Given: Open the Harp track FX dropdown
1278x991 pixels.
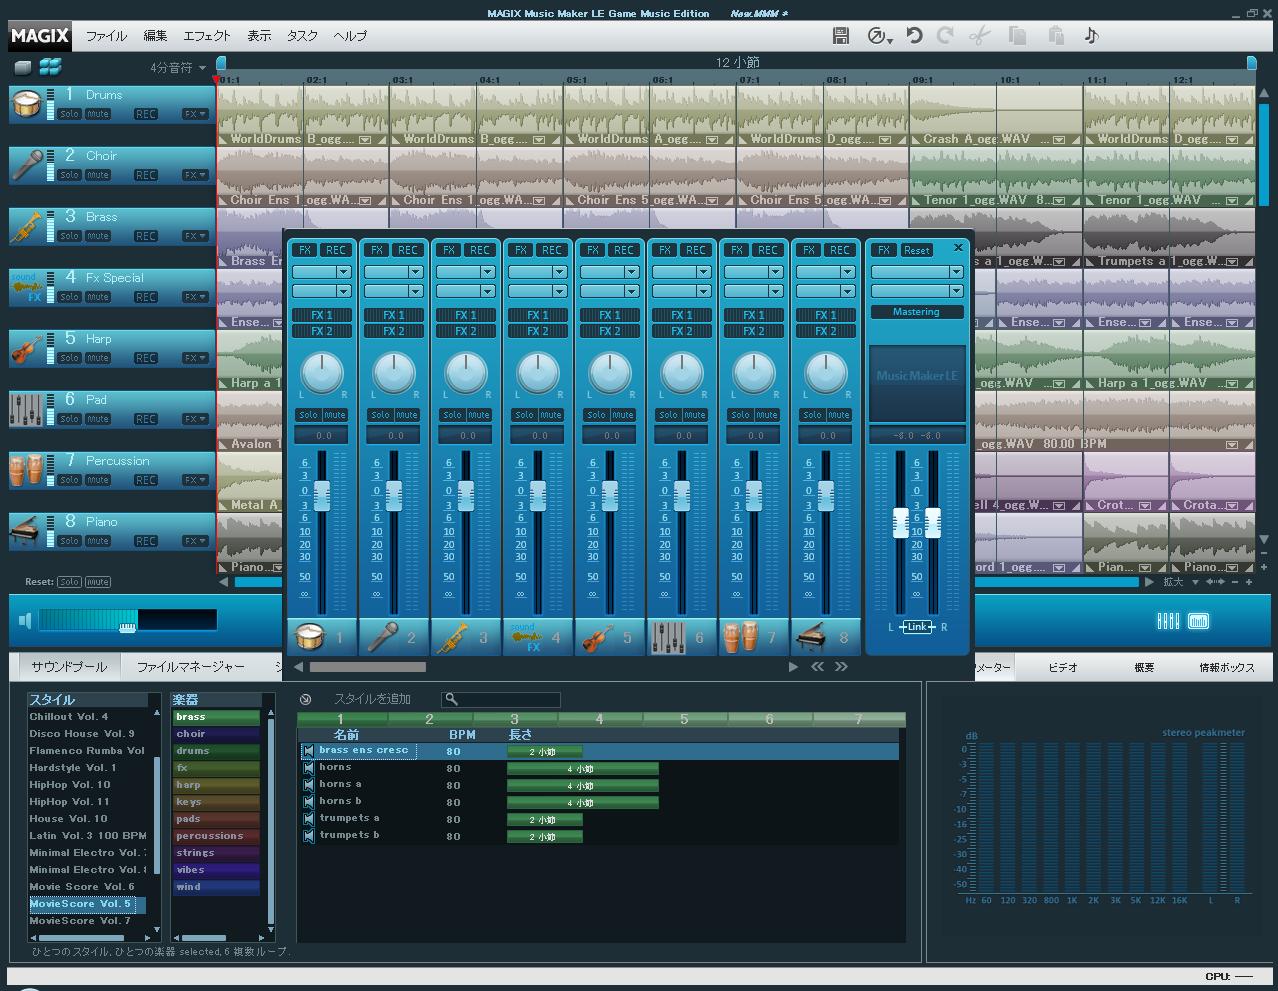Looking at the screenshot, I should [195, 358].
